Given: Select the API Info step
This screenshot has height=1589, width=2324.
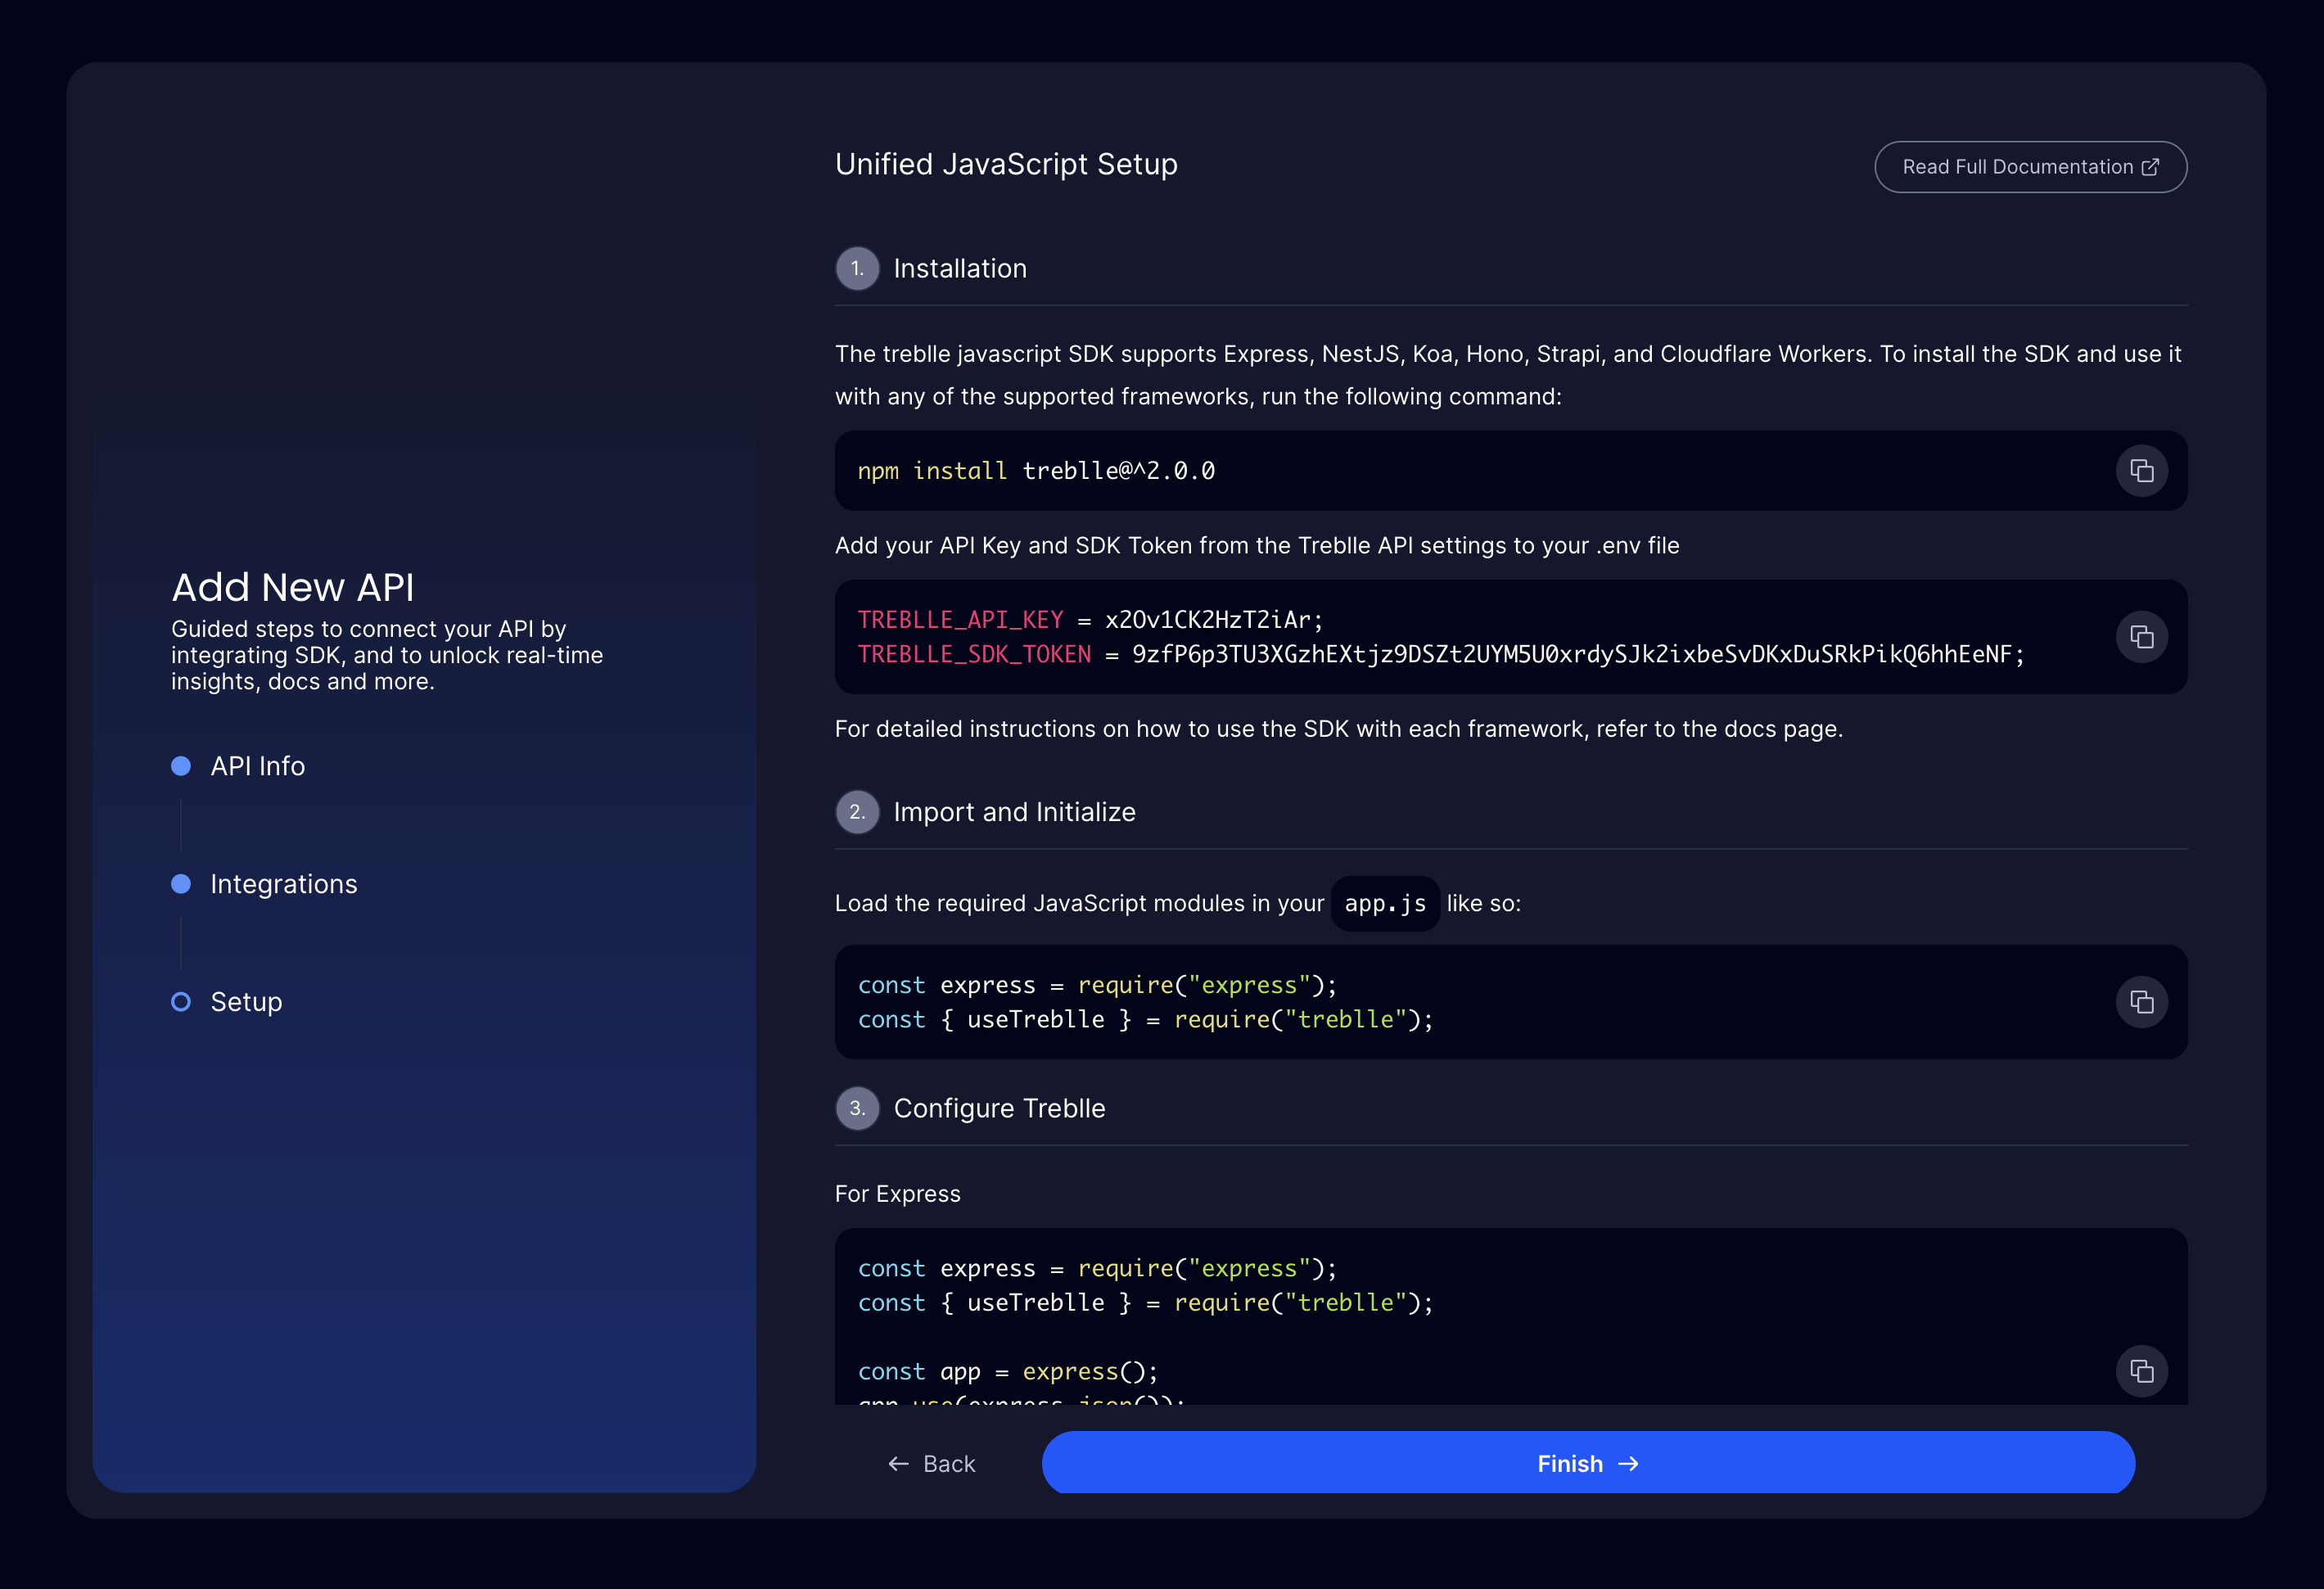Looking at the screenshot, I should click(x=257, y=766).
